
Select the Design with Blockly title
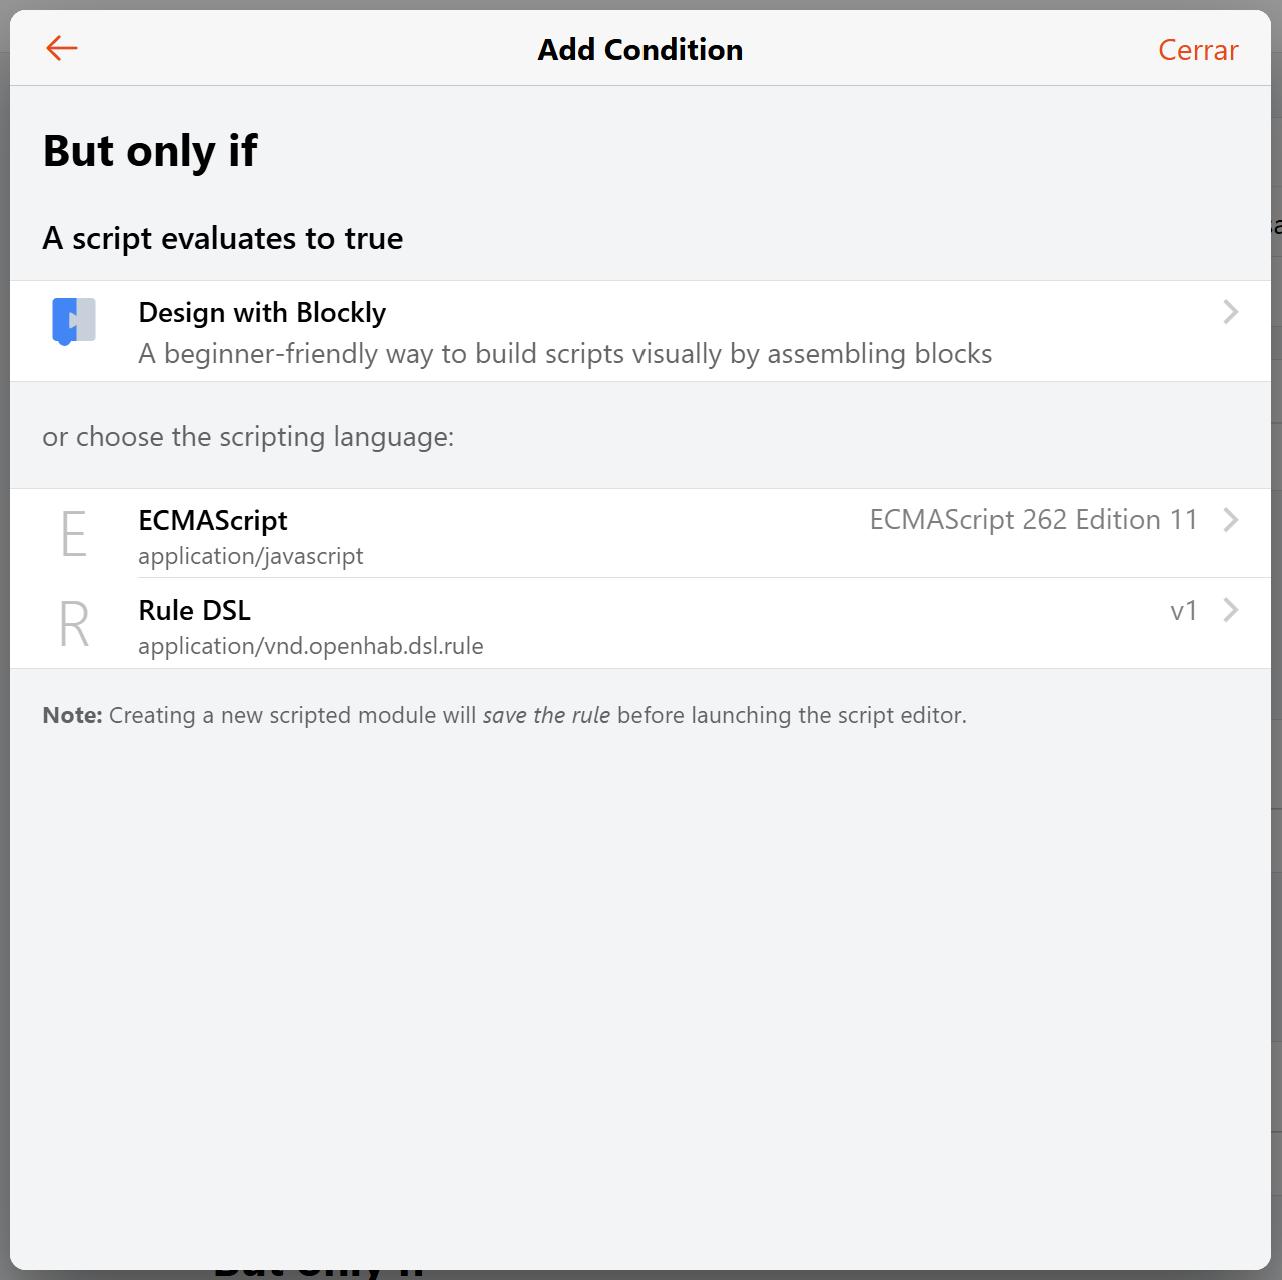[262, 313]
